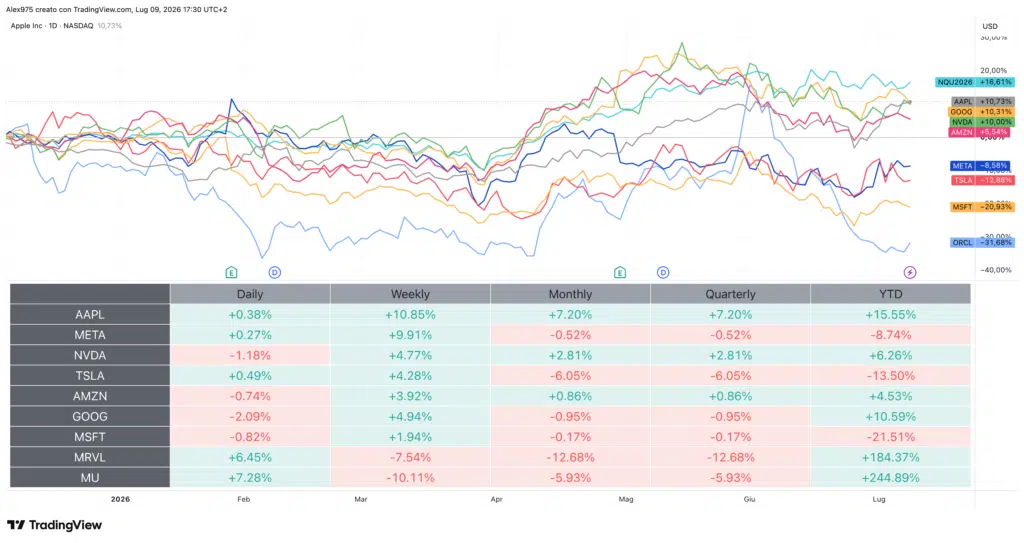Click the first green earnings E marker

[231, 272]
